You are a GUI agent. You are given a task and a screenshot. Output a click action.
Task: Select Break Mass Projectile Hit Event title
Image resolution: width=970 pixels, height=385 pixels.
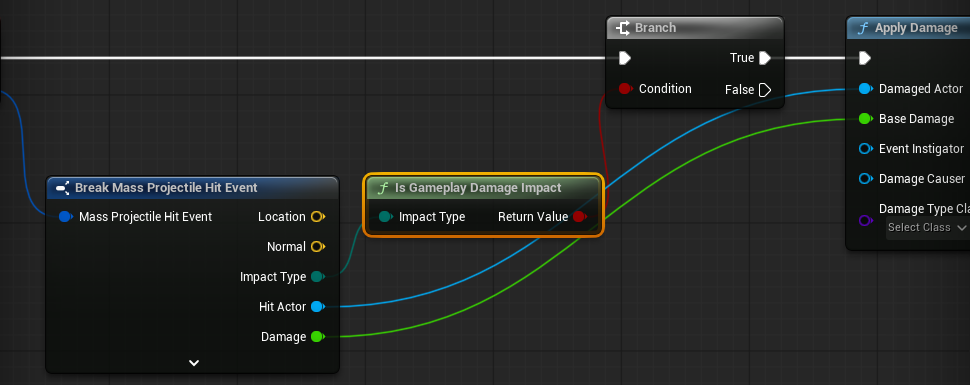[x=166, y=188]
